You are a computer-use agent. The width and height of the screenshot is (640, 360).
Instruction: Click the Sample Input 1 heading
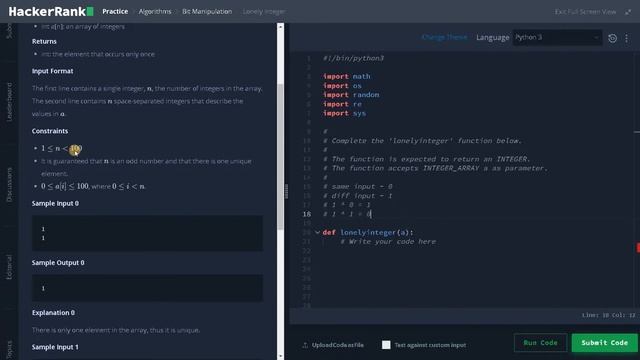pos(55,347)
